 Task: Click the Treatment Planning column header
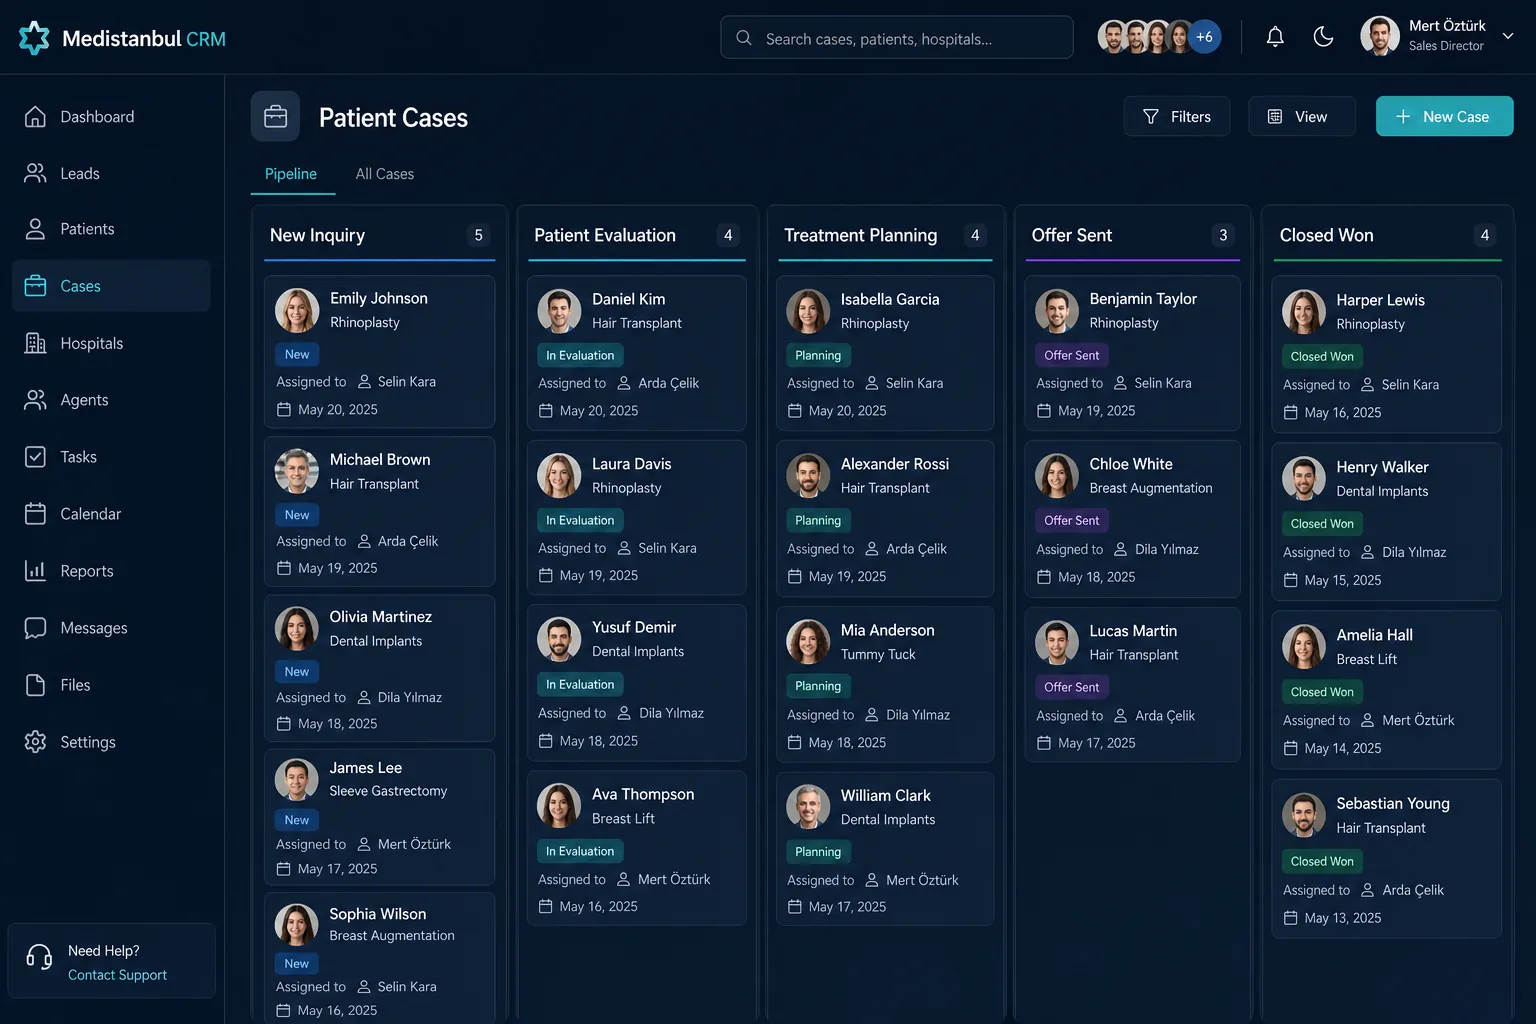pos(861,235)
